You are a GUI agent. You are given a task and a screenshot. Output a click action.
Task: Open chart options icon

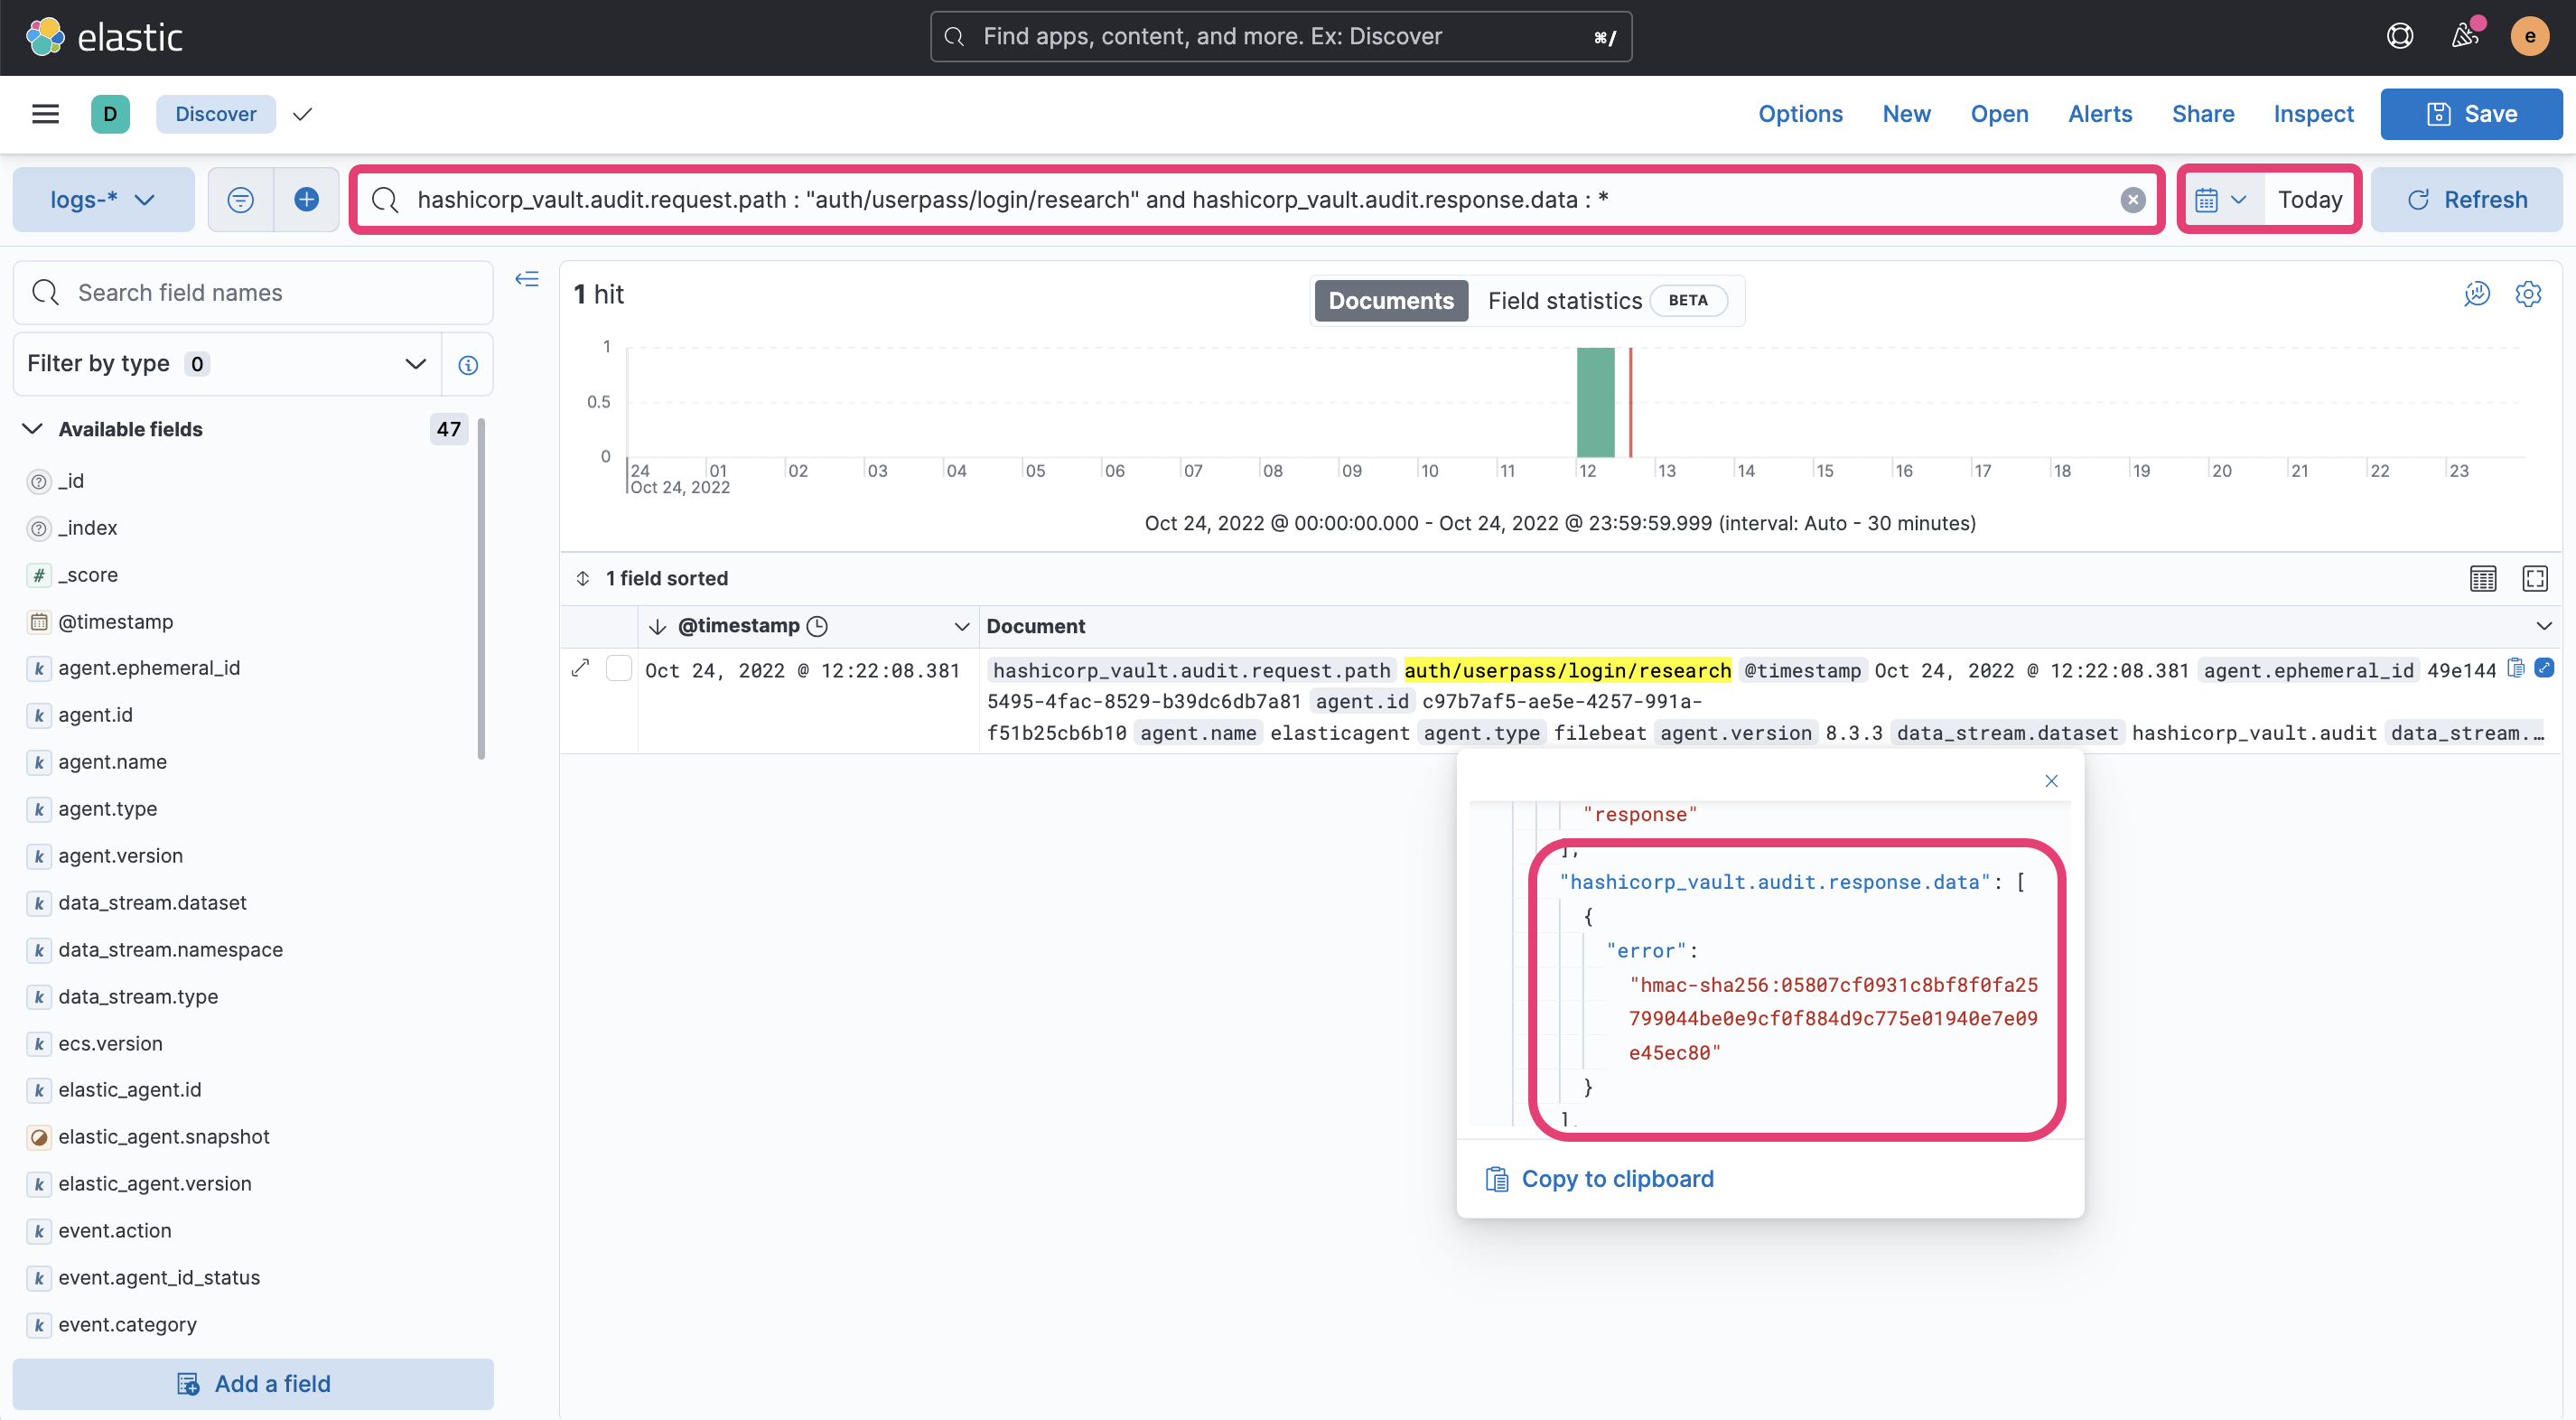pyautogui.click(x=2477, y=294)
